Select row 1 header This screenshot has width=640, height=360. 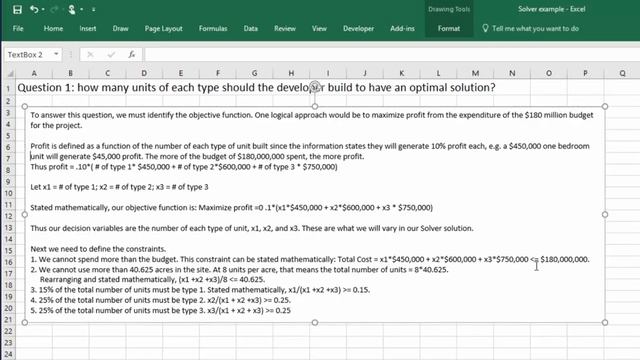(8, 88)
